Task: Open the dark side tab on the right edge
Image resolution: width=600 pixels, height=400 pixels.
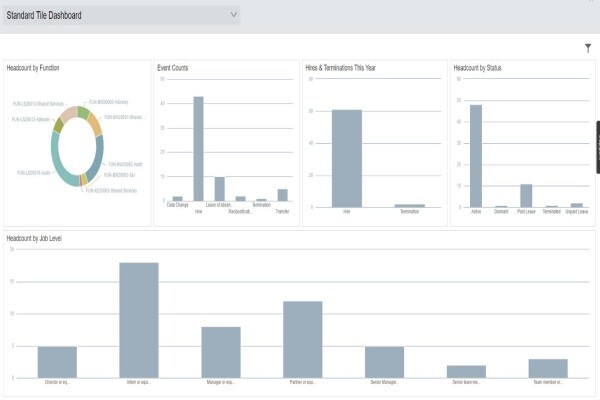Action: (598, 147)
